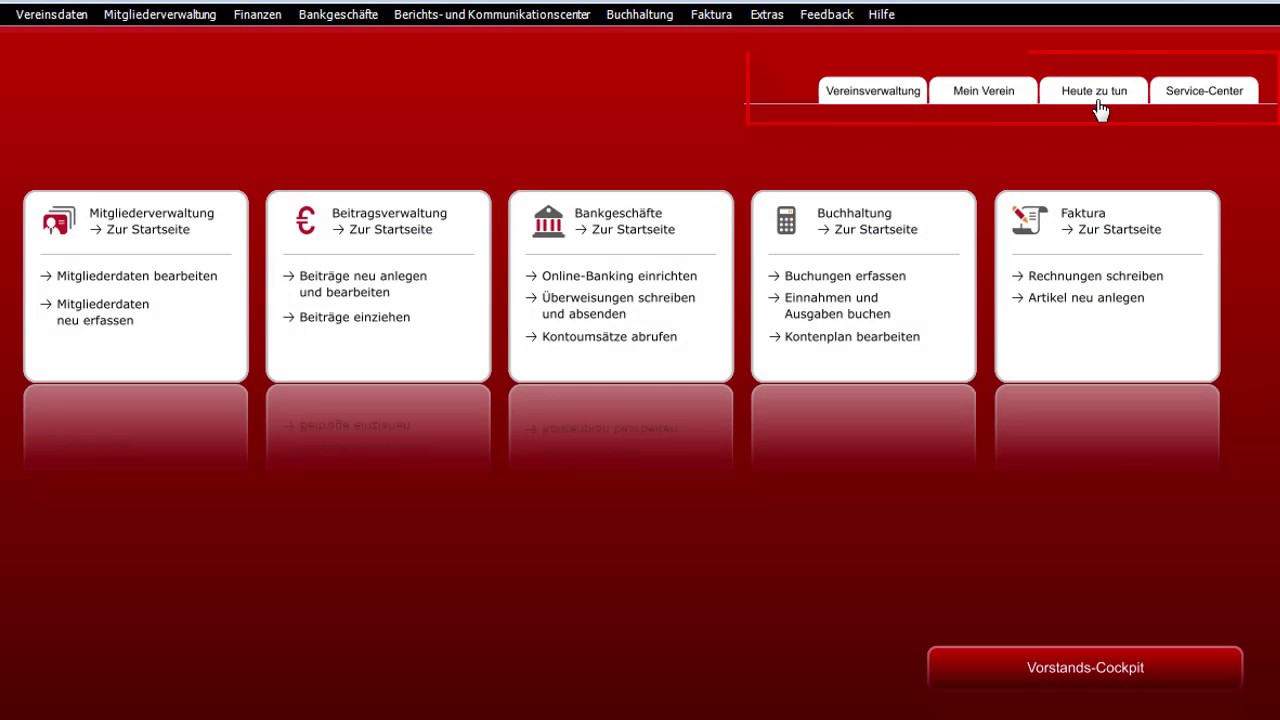Screen dimensions: 1280x720
Task: Open the Faktura menu in menu bar
Action: 712,15
